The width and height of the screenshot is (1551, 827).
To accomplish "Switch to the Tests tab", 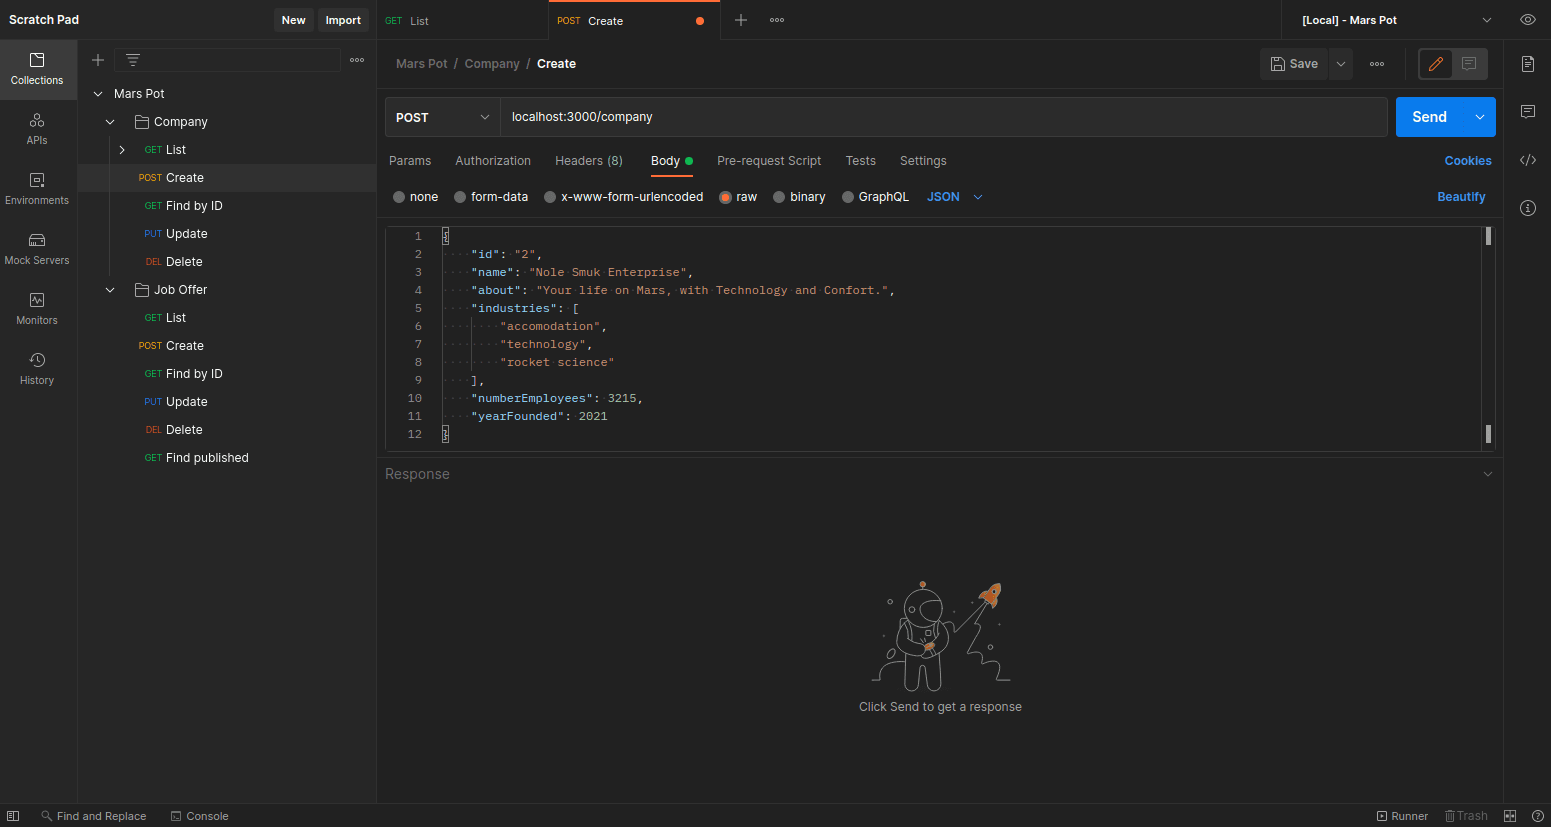I will [860, 161].
